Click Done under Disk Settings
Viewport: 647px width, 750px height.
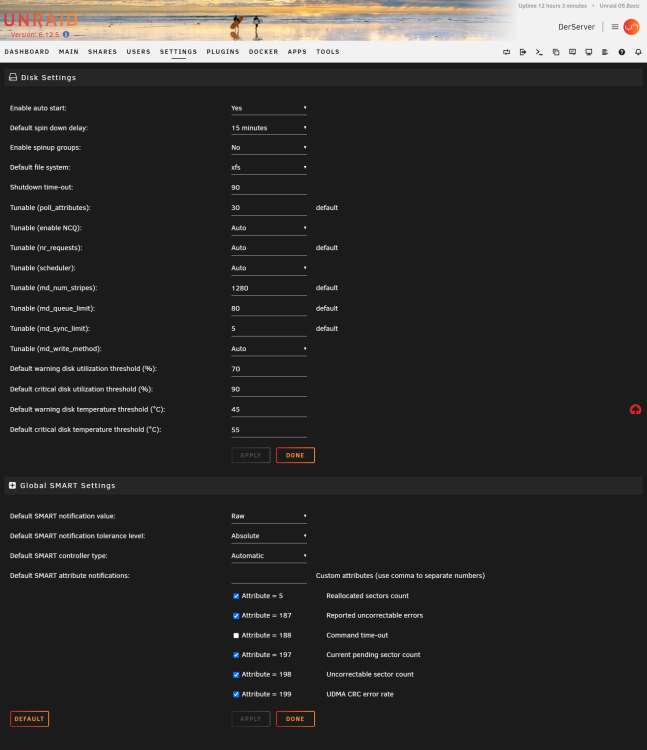[x=295, y=455]
